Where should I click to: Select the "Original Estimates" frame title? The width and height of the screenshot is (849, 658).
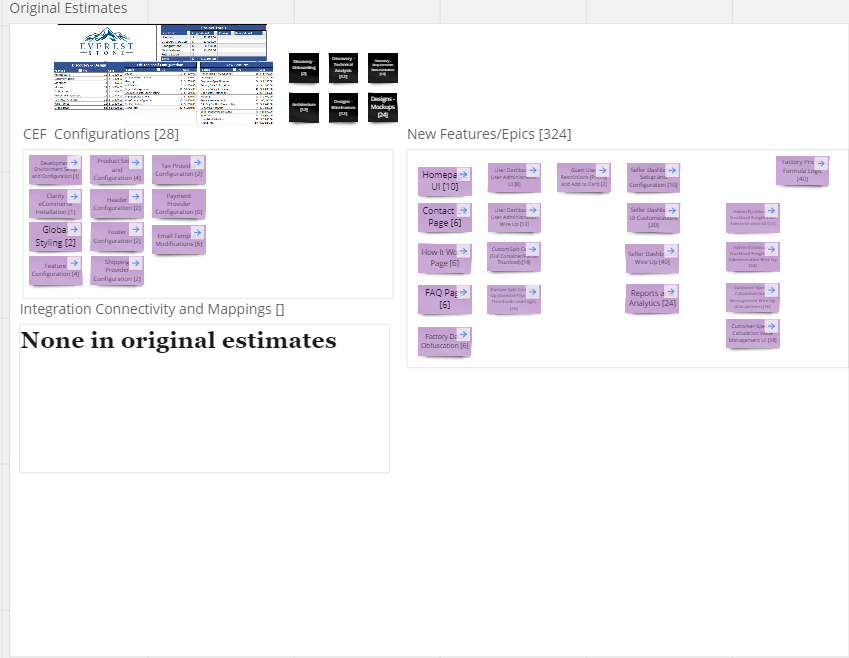(68, 8)
